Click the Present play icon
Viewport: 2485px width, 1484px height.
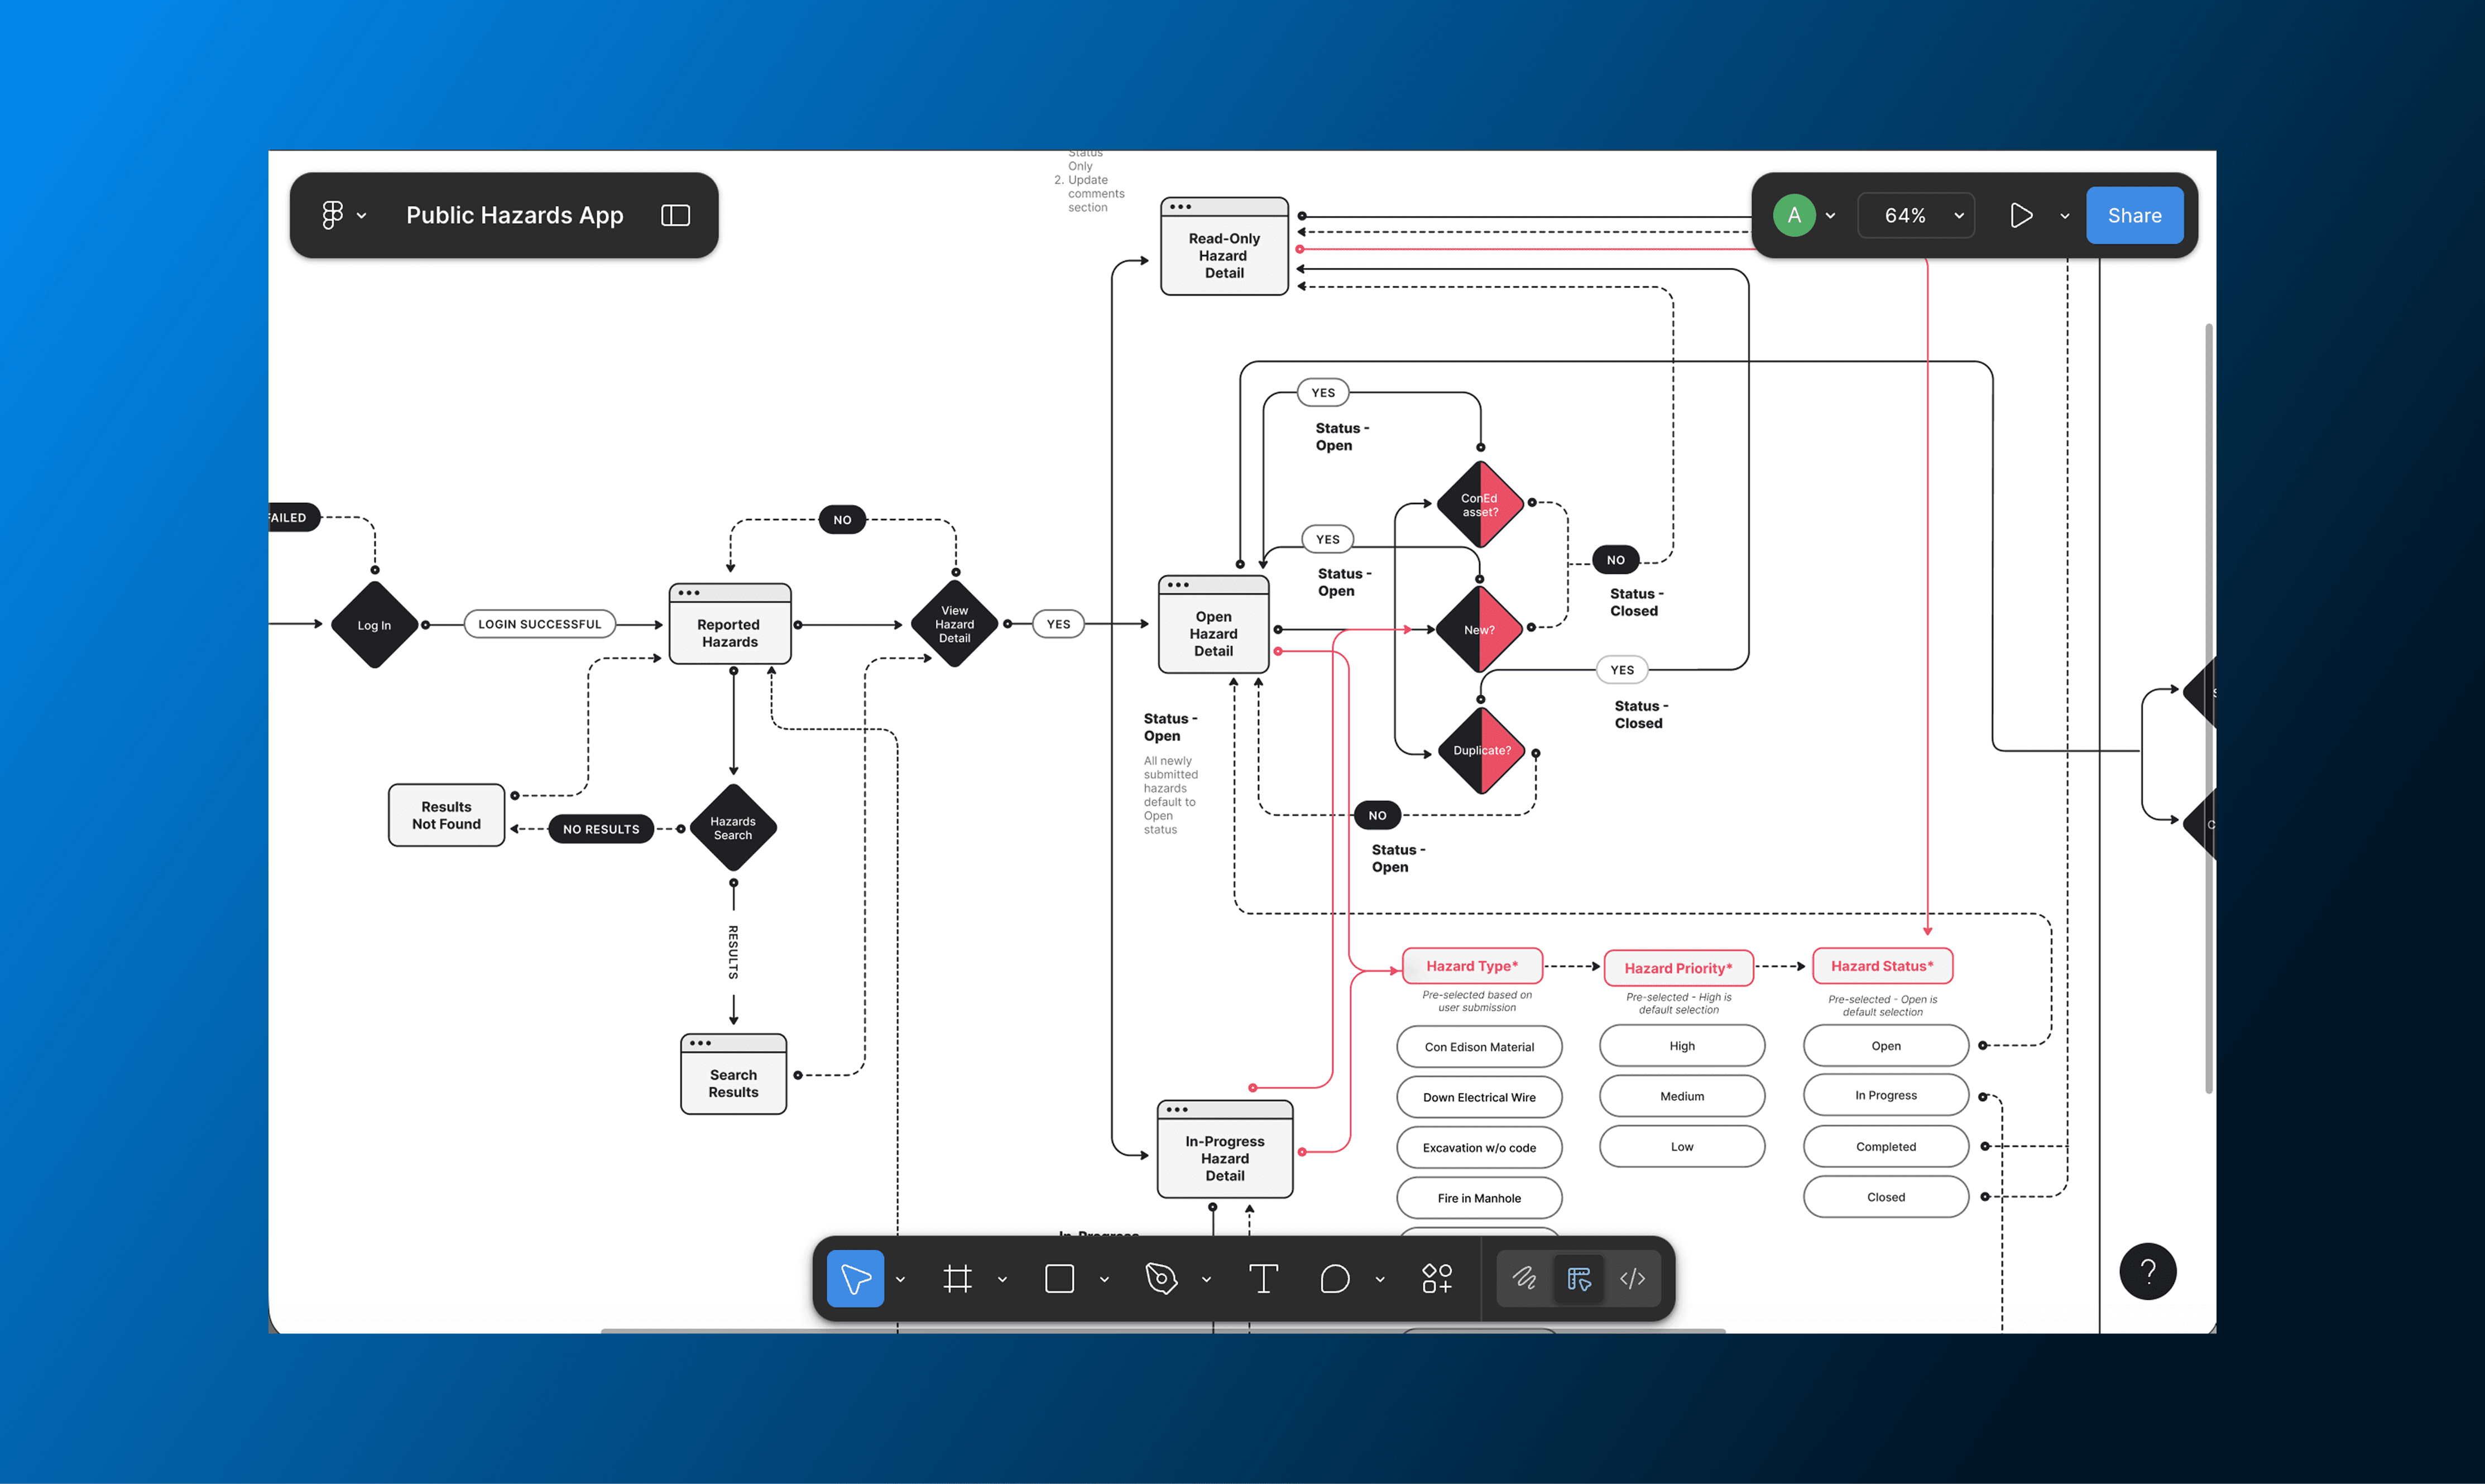[2021, 214]
